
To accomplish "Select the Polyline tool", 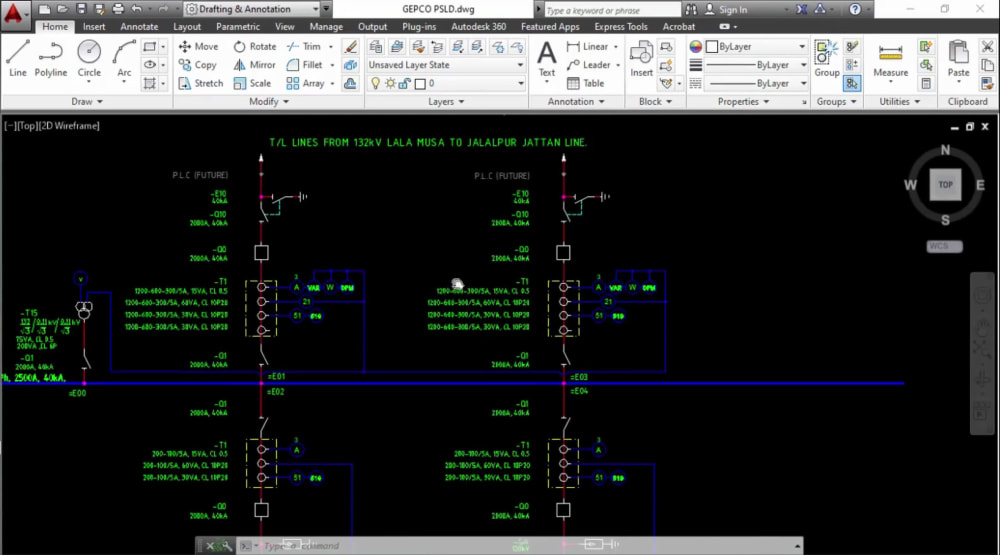I will 50,59.
